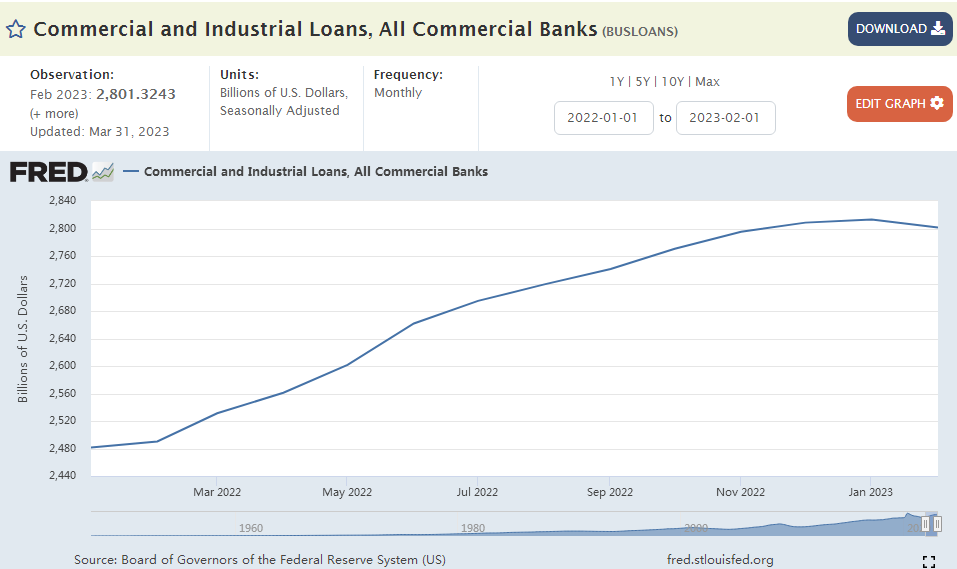The width and height of the screenshot is (957, 569).
Task: Click the series name in the chart legend
Action: (x=316, y=172)
